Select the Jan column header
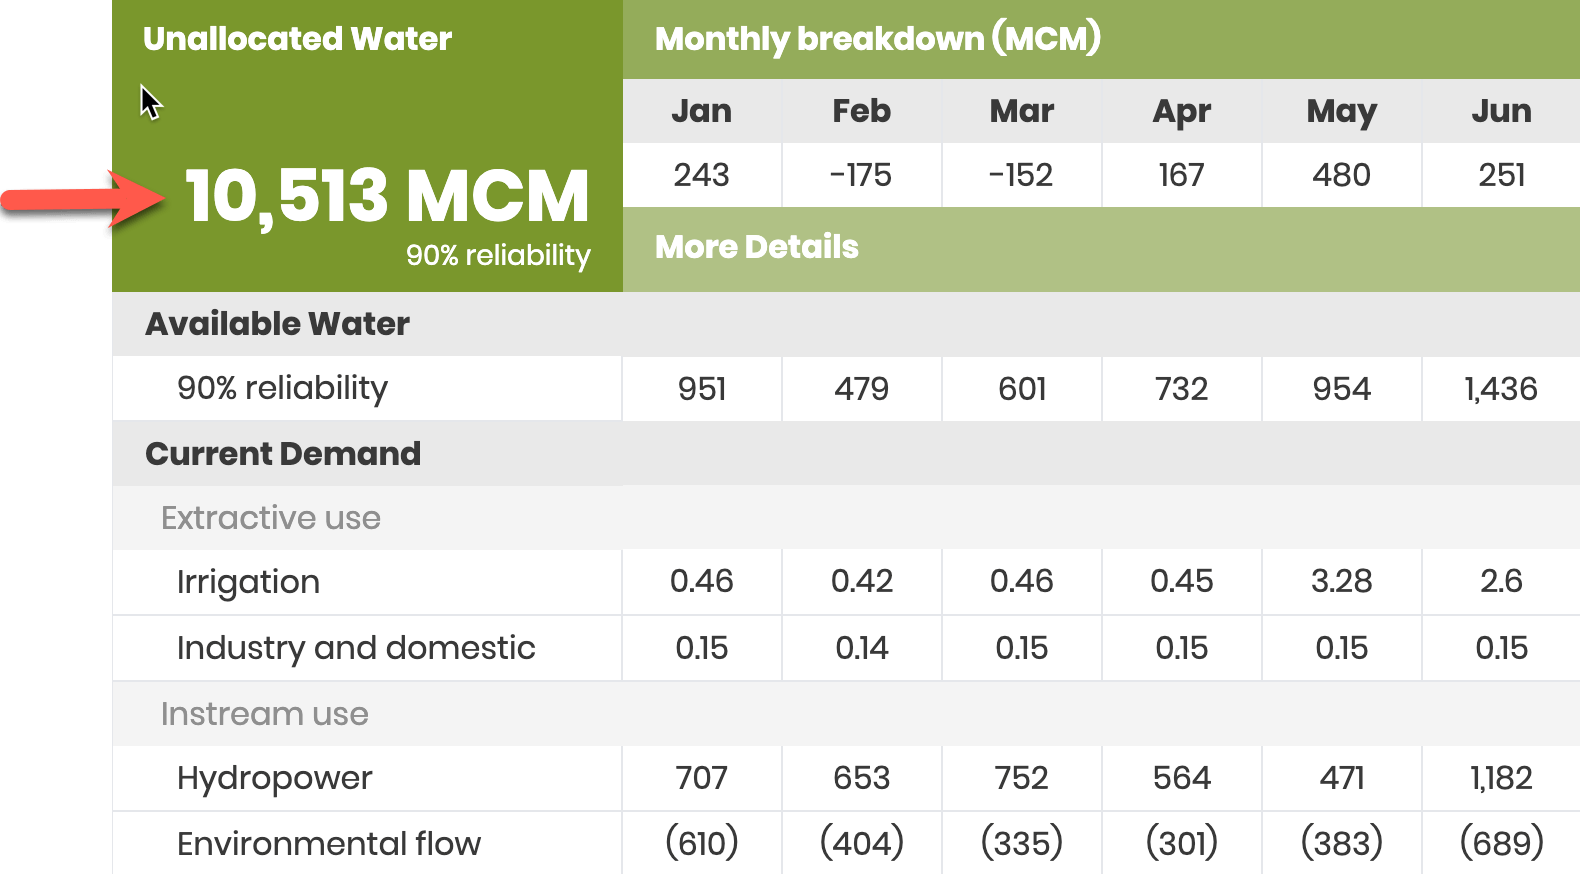1580x874 pixels. click(701, 111)
